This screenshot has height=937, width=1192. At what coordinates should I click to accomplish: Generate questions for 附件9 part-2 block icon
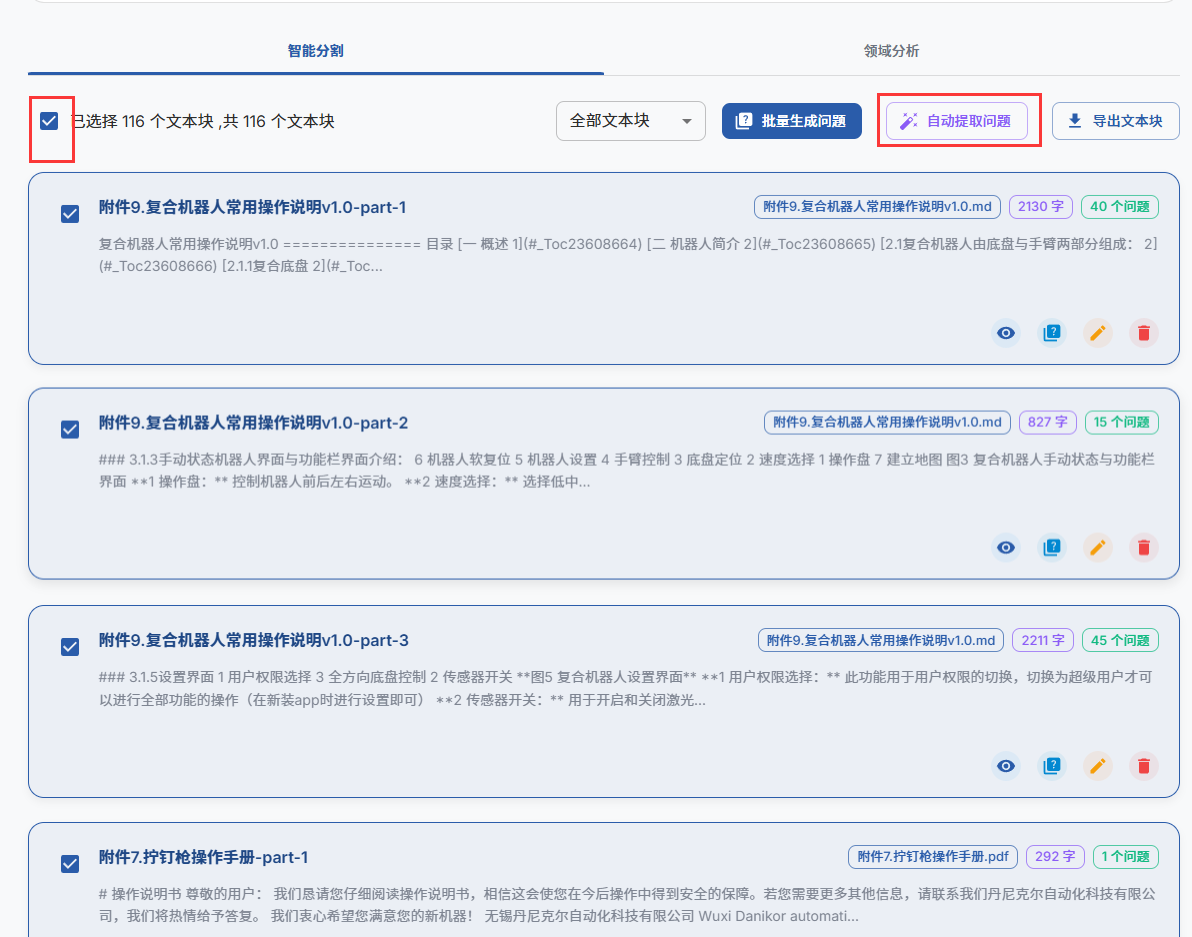coord(1052,547)
